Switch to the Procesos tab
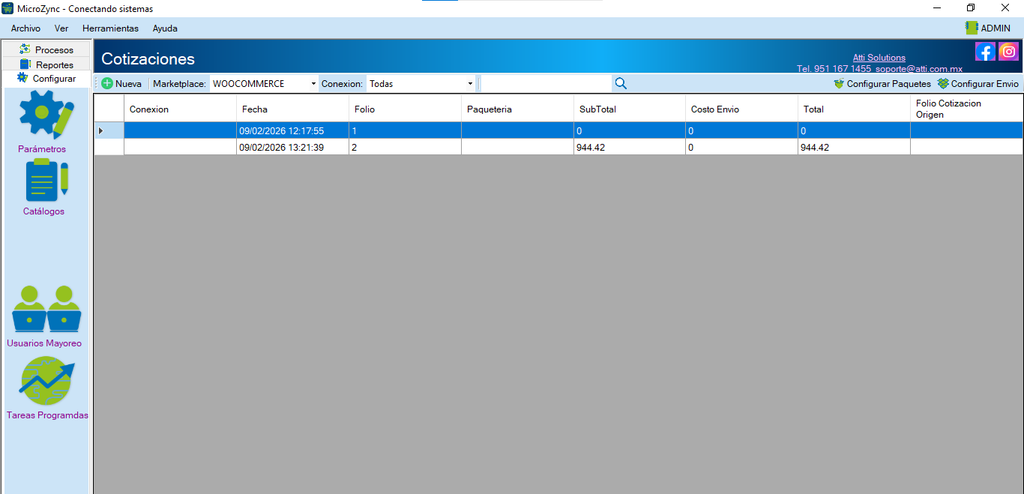Screen dimensions: 1024x494 (x=47, y=50)
